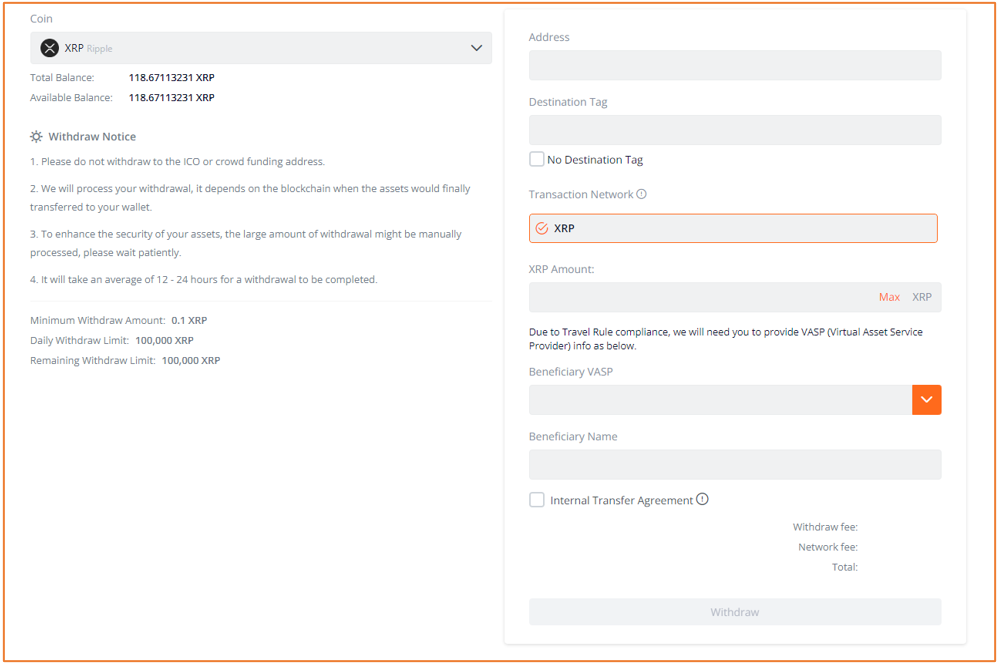
Task: Click the XRP Ripple coin logo icon
Action: pos(50,48)
